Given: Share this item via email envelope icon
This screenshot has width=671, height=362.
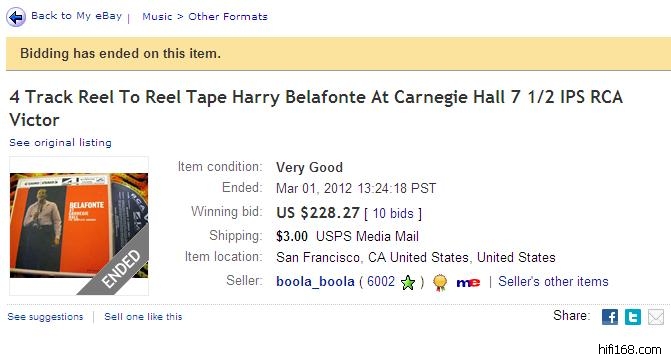Looking at the screenshot, I should click(656, 317).
